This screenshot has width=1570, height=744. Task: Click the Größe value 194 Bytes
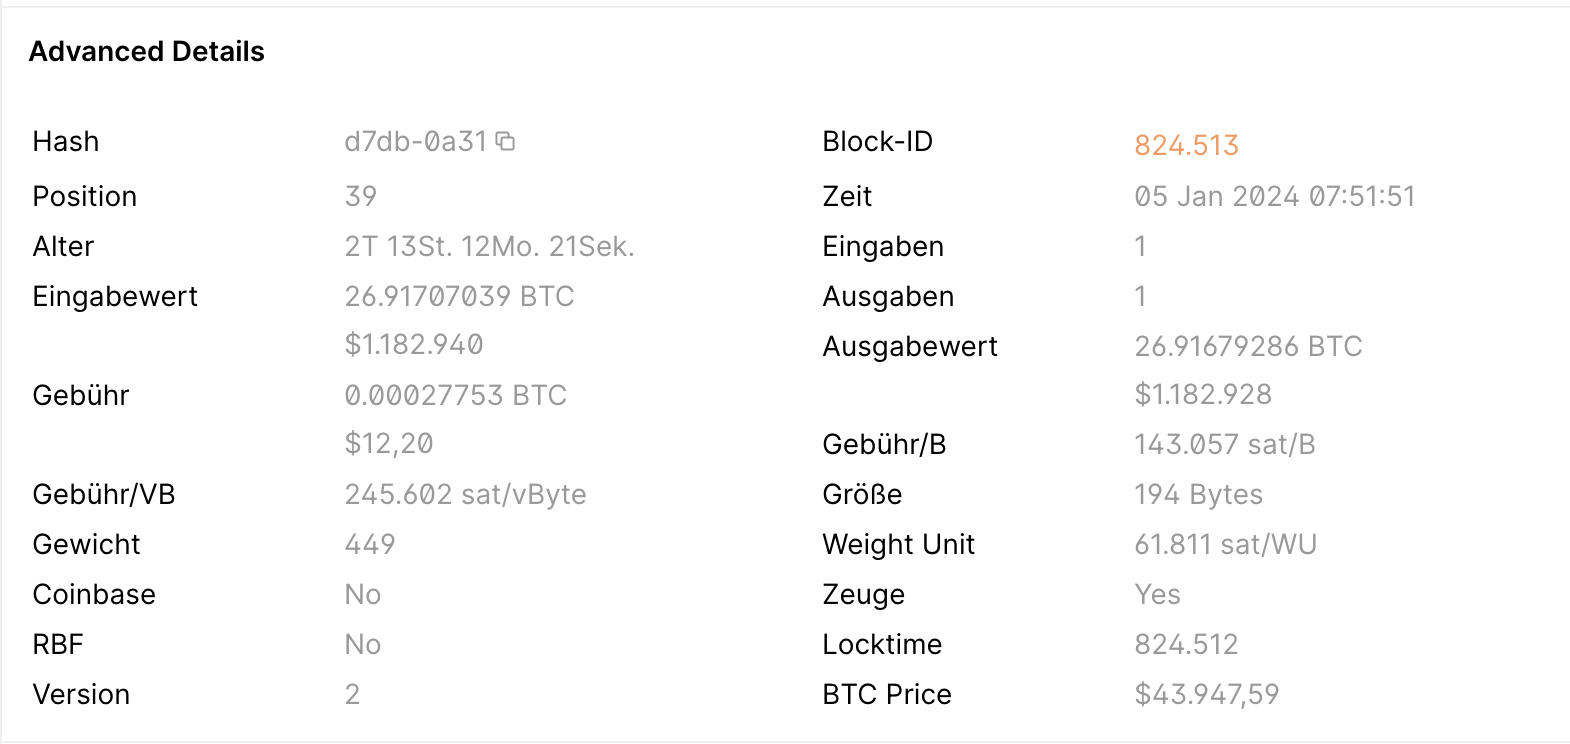1198,494
